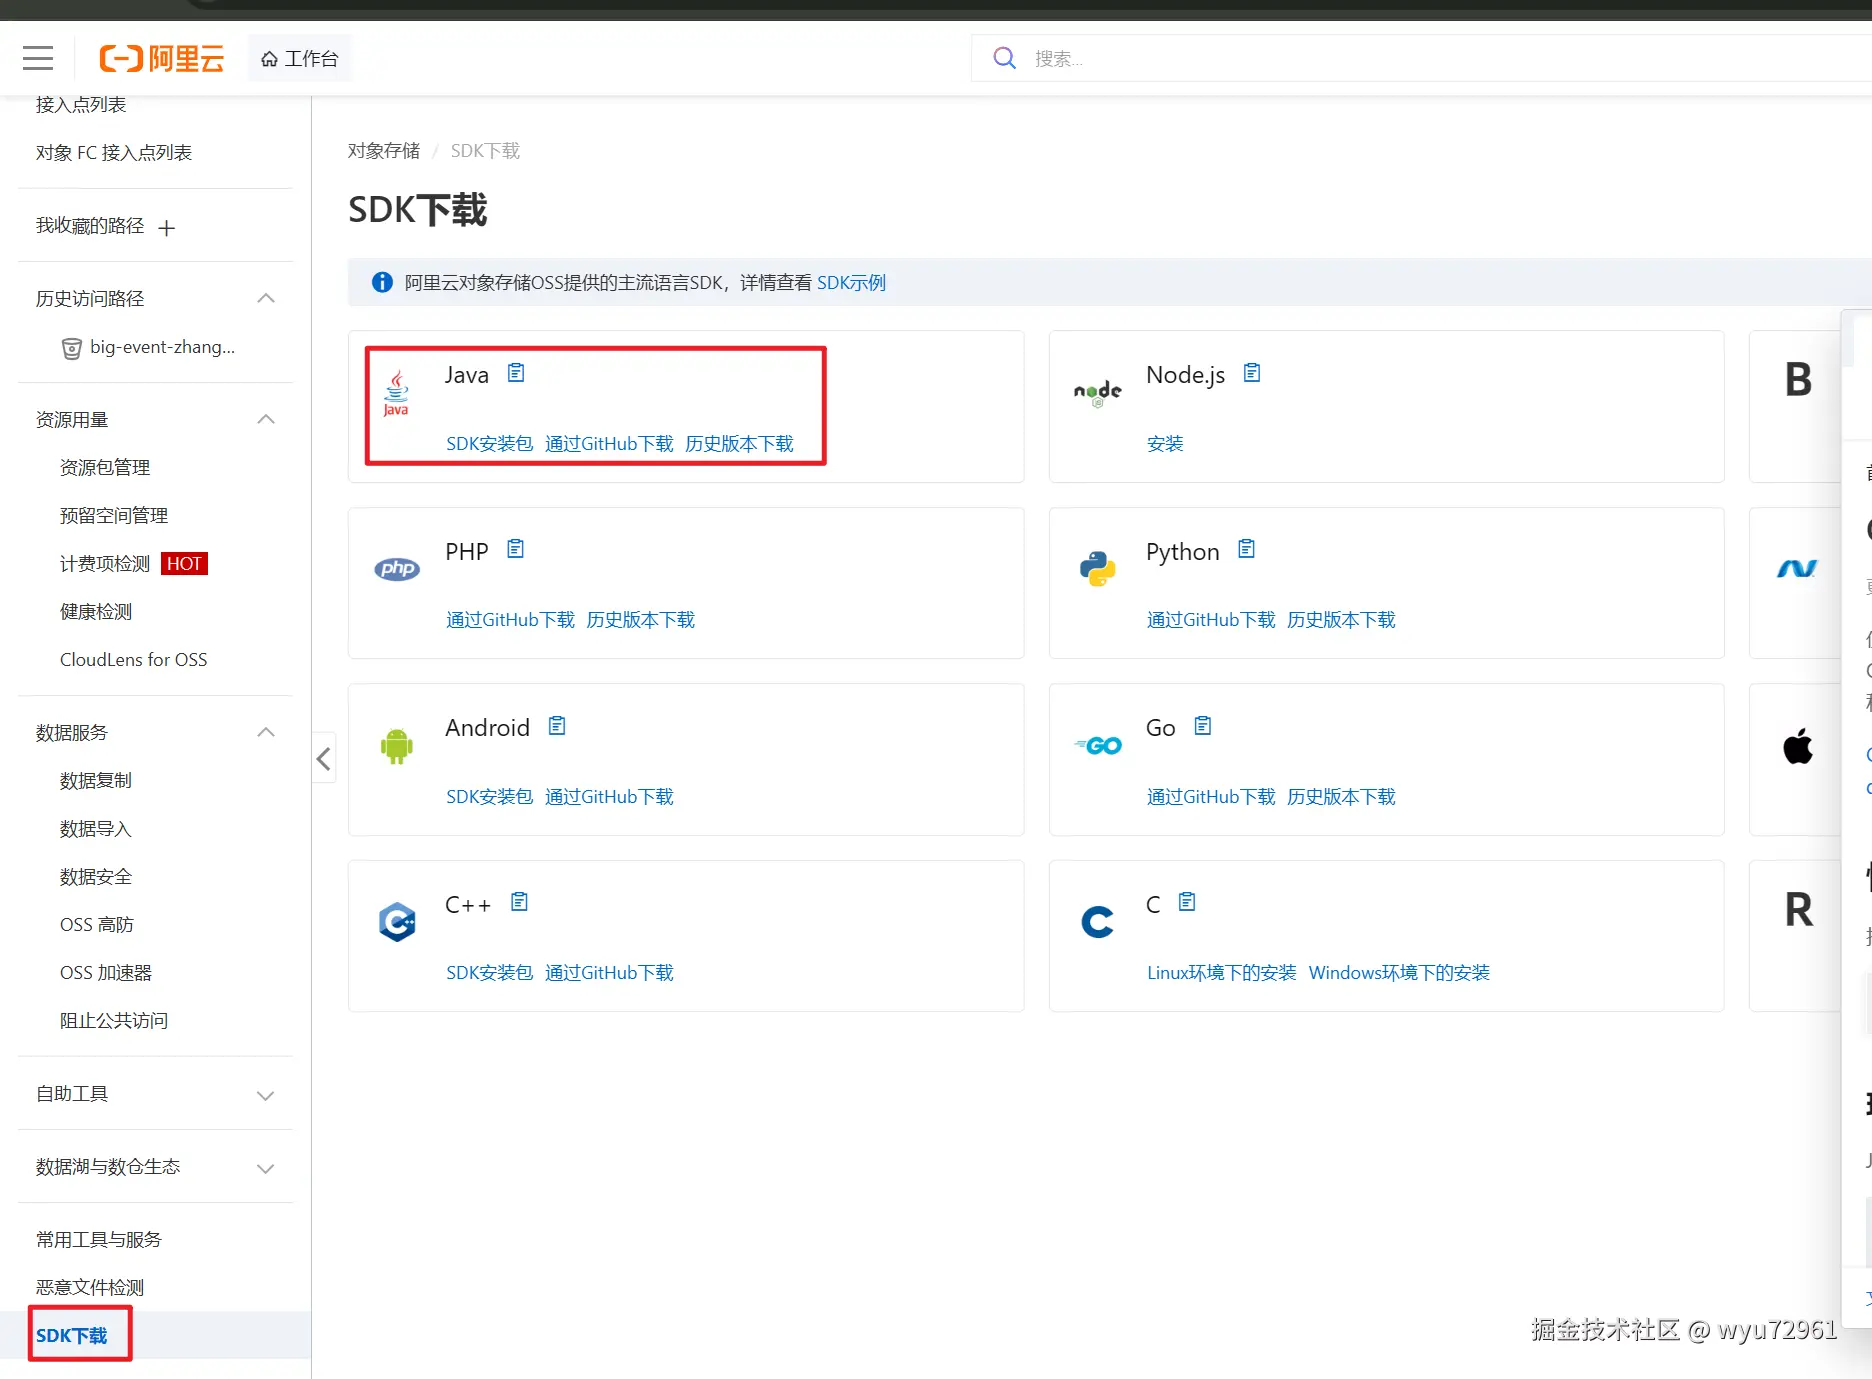Screen dimensions: 1872x1379
Task: Expand the 自助工具 section
Action: click(x=266, y=1095)
